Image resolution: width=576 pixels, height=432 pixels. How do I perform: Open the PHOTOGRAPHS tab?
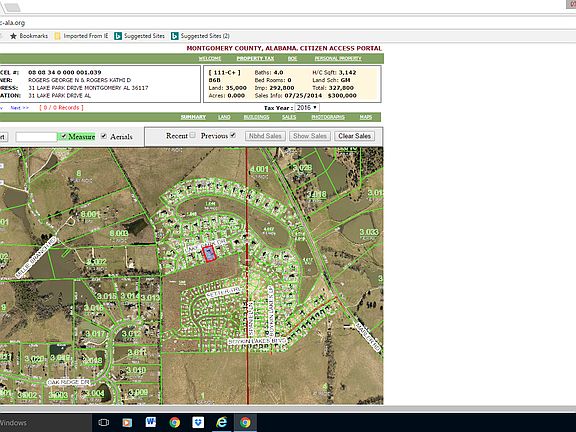(x=328, y=117)
